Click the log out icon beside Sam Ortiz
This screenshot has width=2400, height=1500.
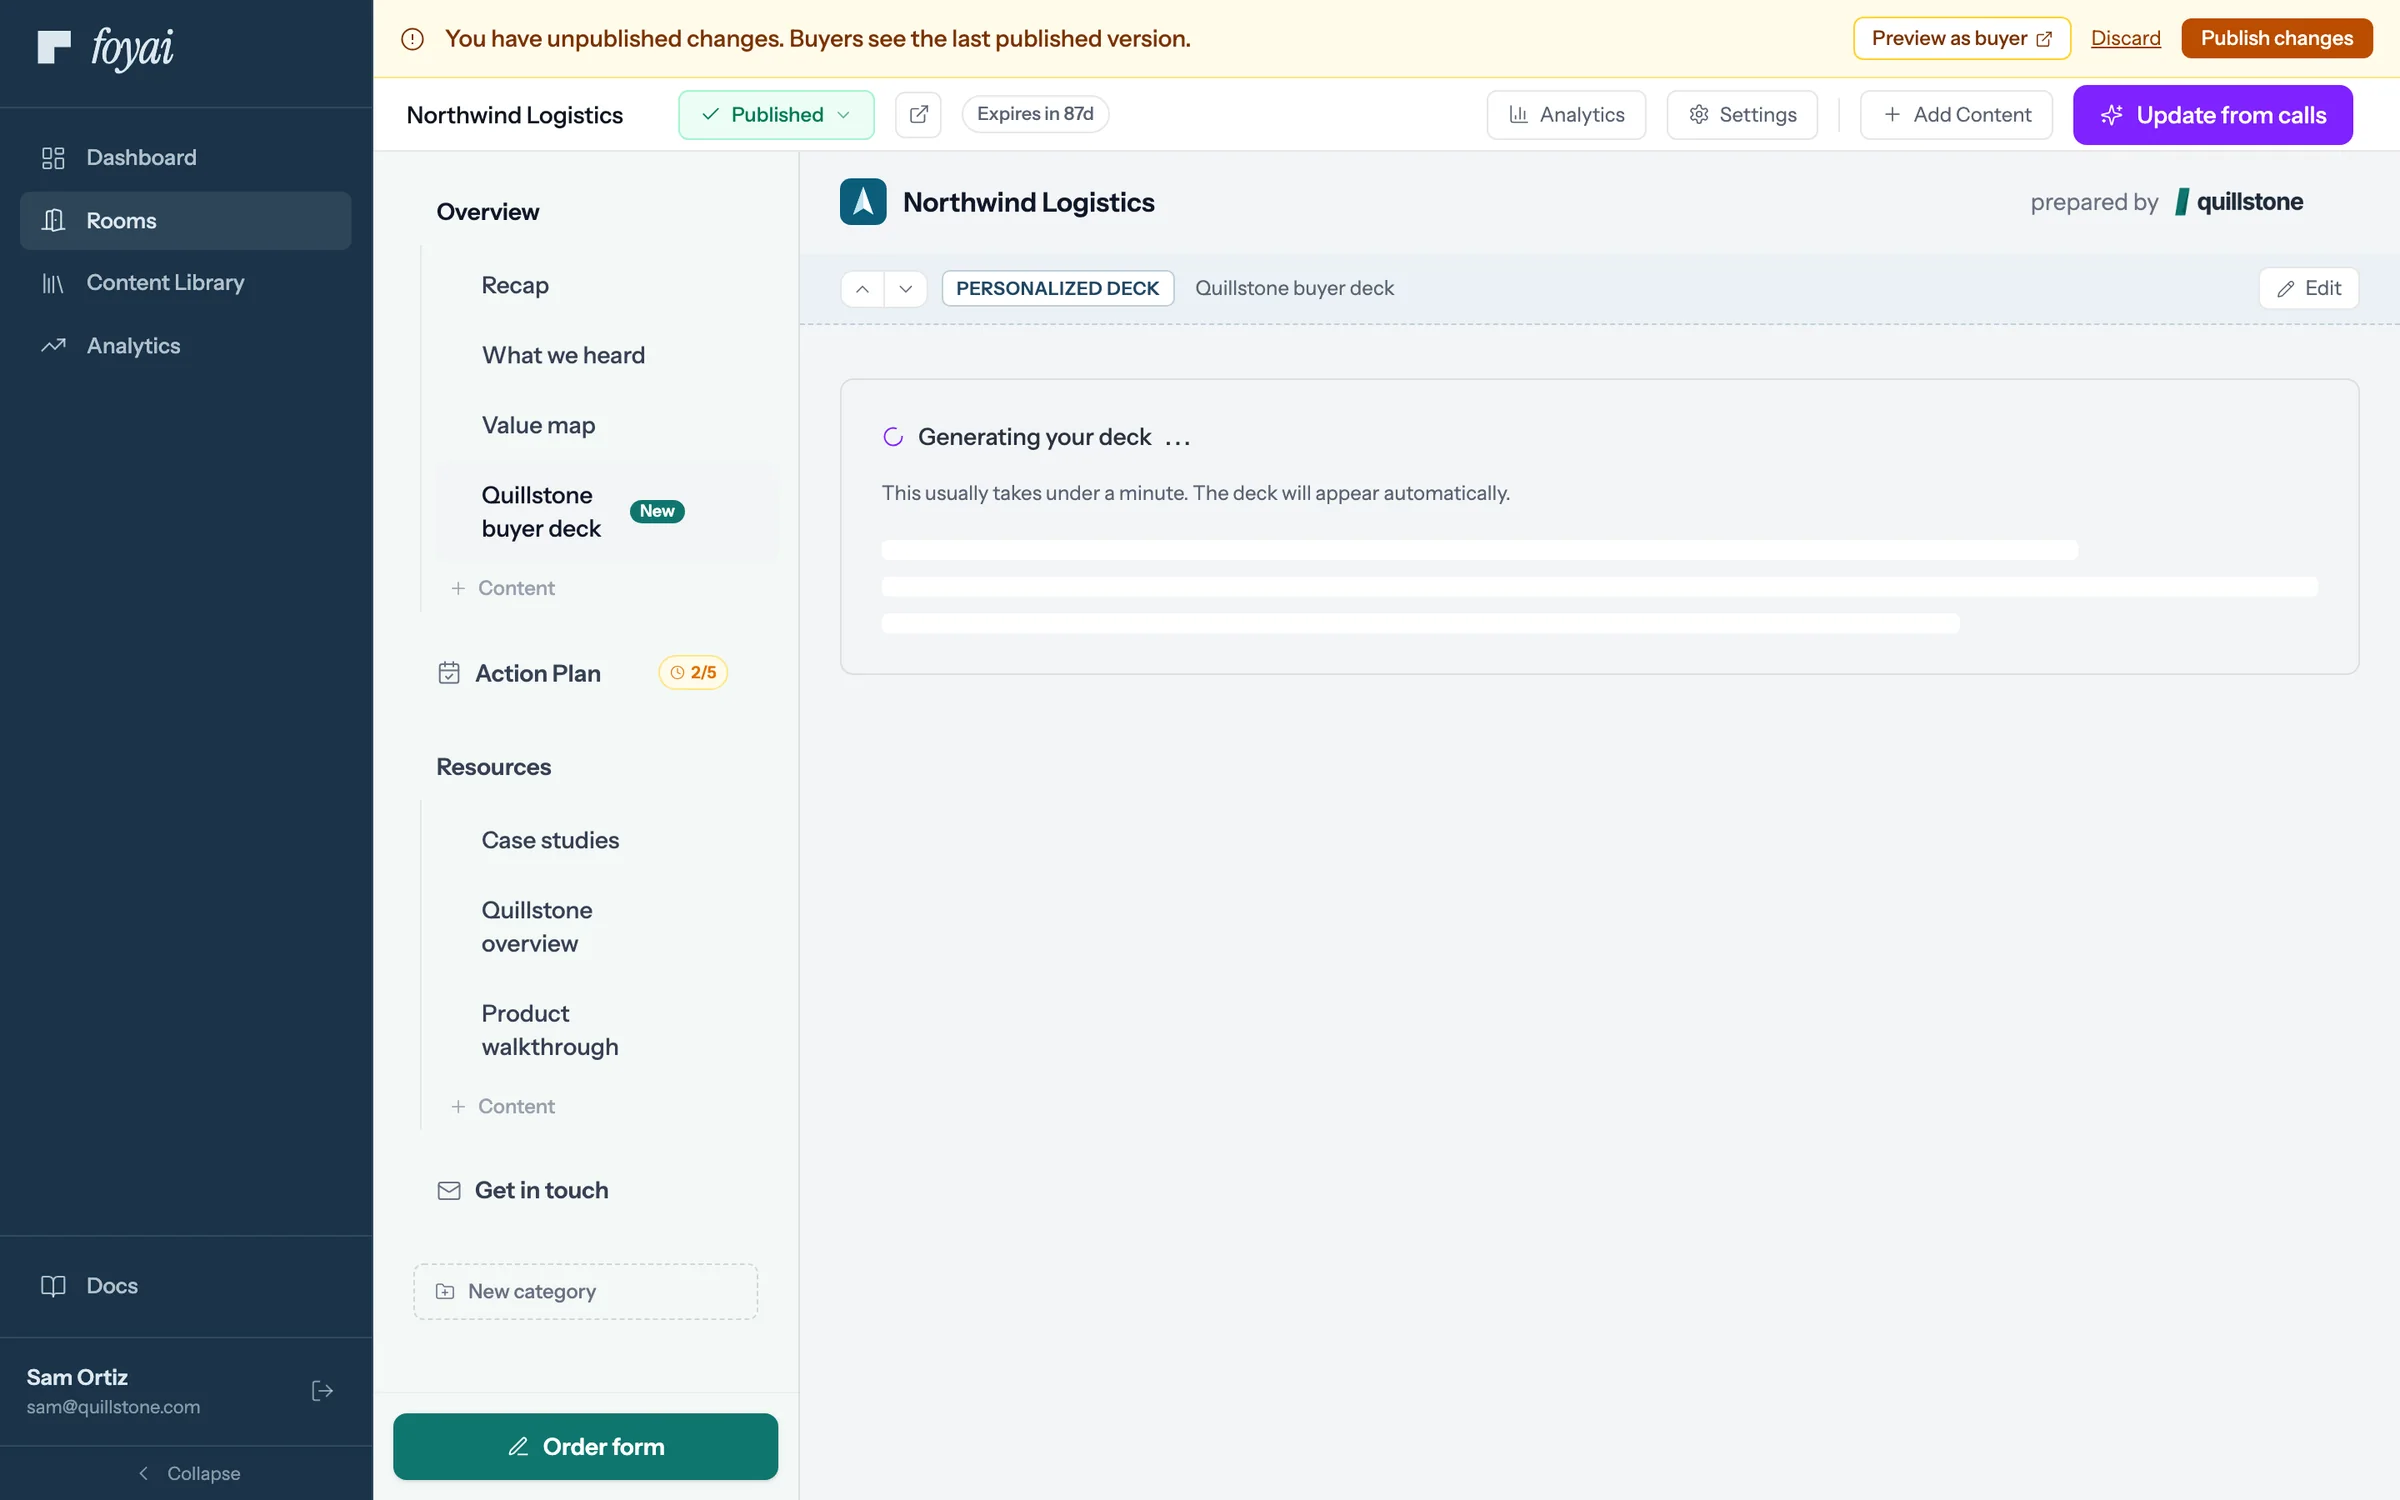point(322,1391)
